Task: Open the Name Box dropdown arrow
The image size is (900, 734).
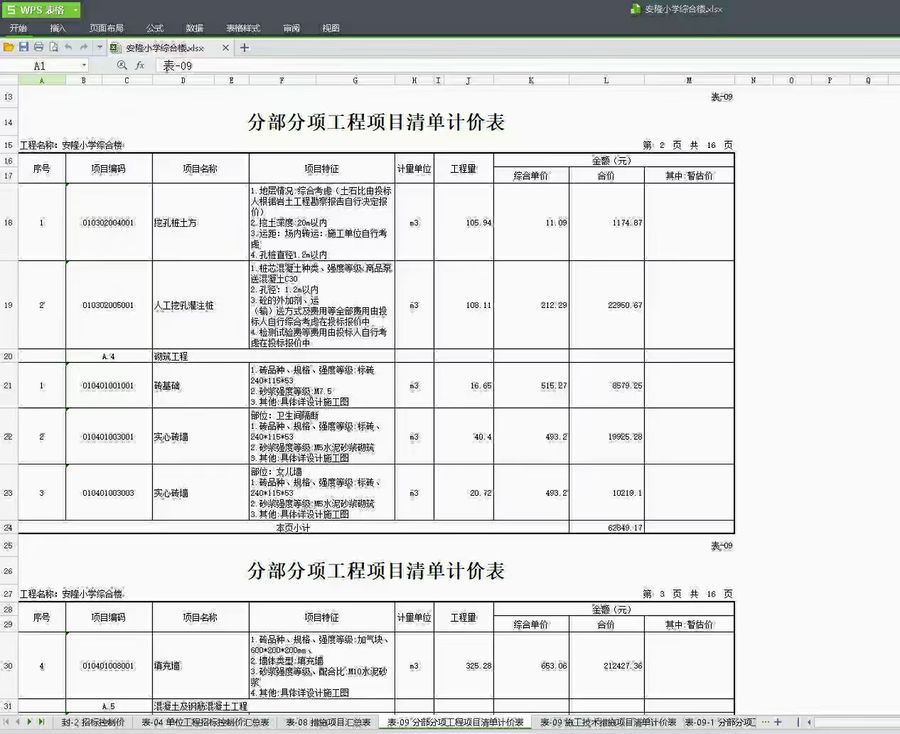Action: tap(84, 65)
